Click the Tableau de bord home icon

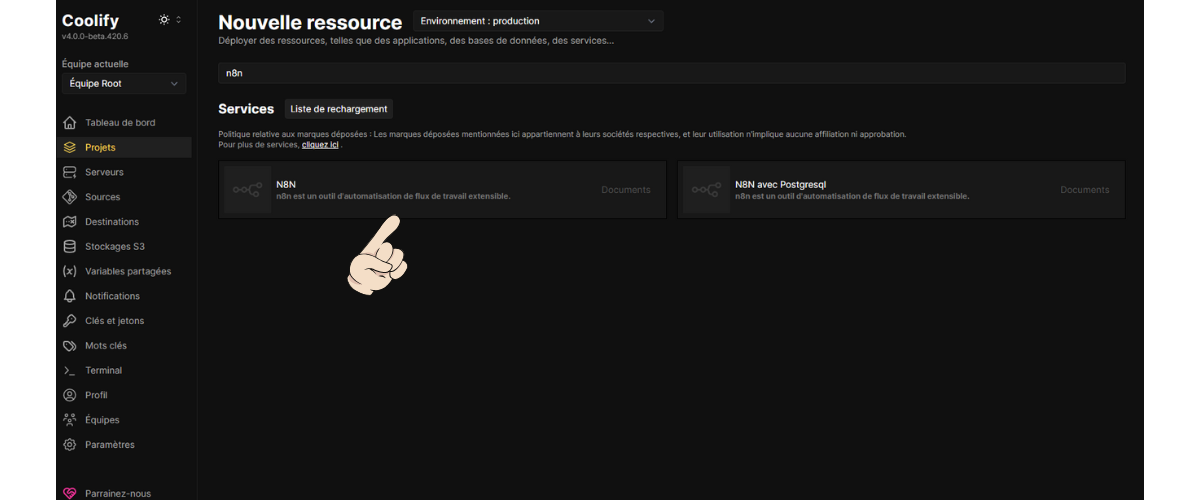(69, 123)
